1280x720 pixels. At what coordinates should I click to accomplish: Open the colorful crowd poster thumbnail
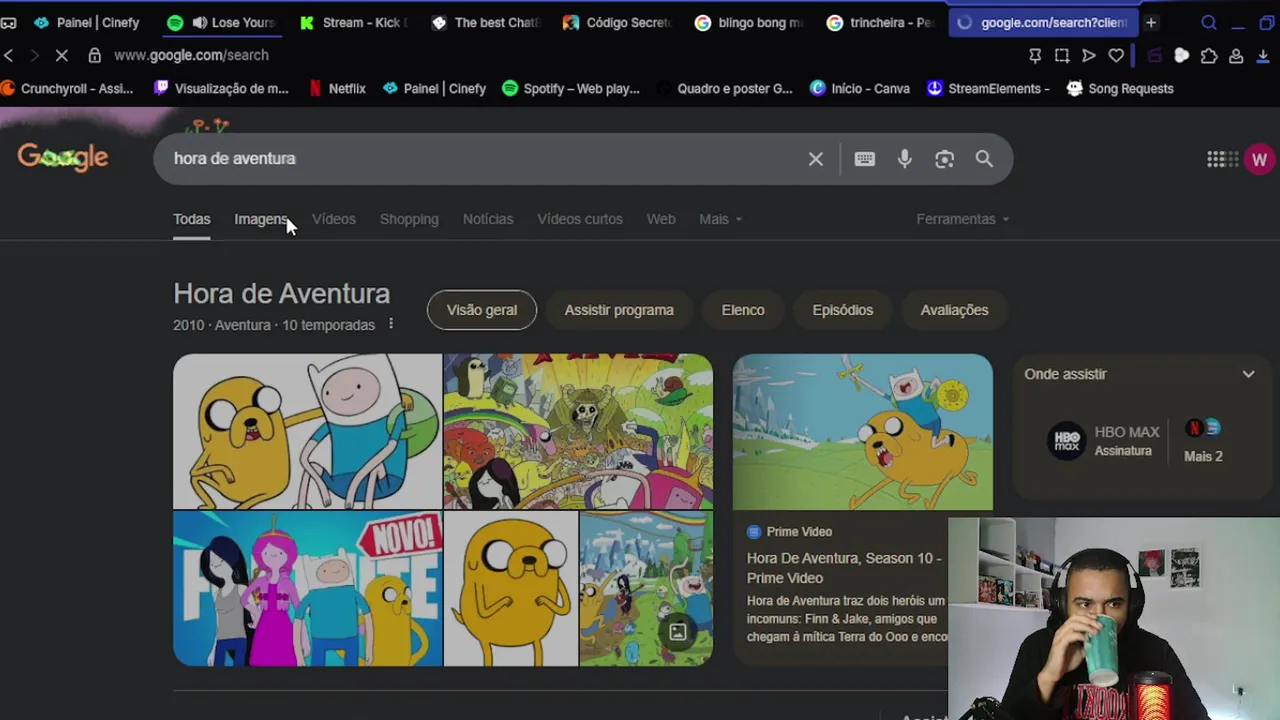578,431
